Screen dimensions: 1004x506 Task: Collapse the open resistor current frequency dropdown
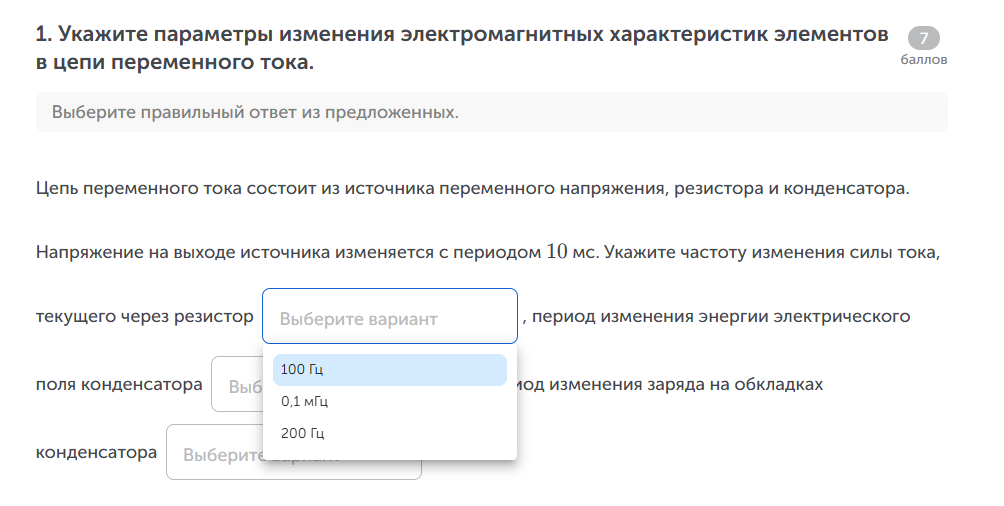coord(389,317)
